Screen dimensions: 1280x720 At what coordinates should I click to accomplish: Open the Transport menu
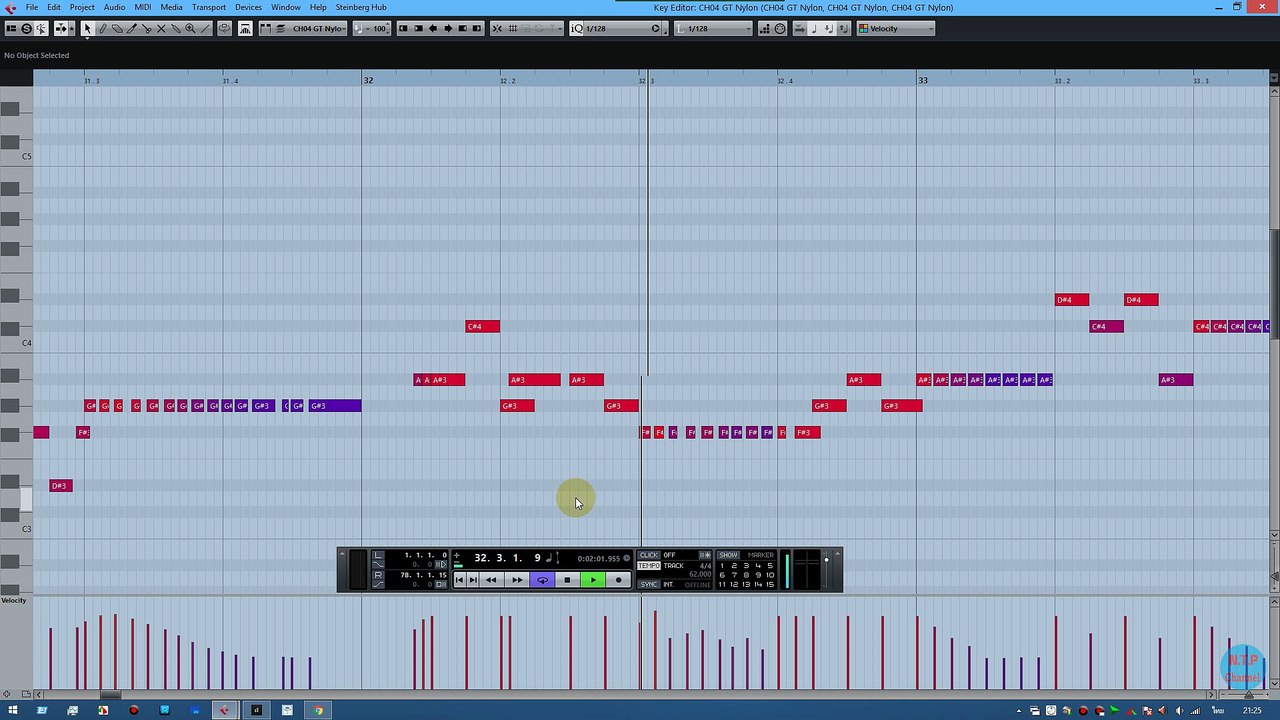pos(209,7)
